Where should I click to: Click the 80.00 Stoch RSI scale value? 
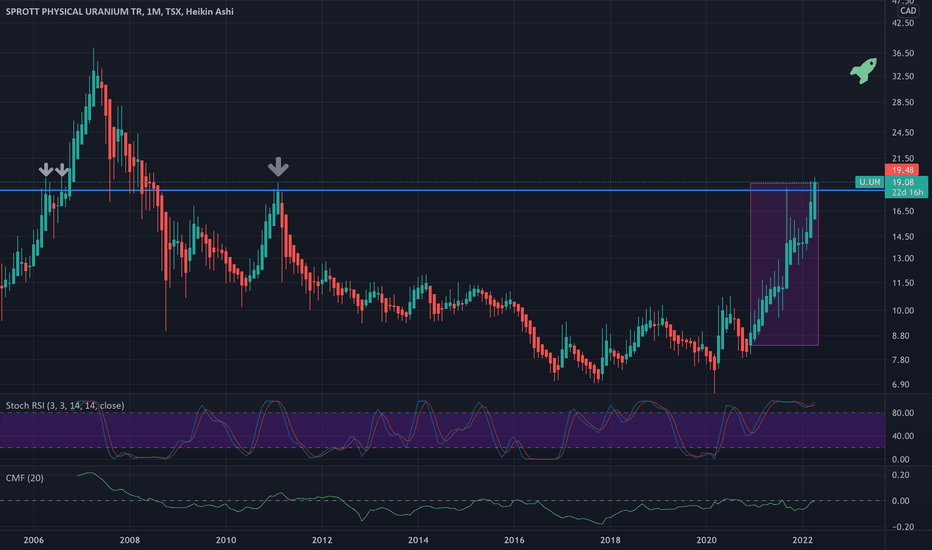(903, 413)
